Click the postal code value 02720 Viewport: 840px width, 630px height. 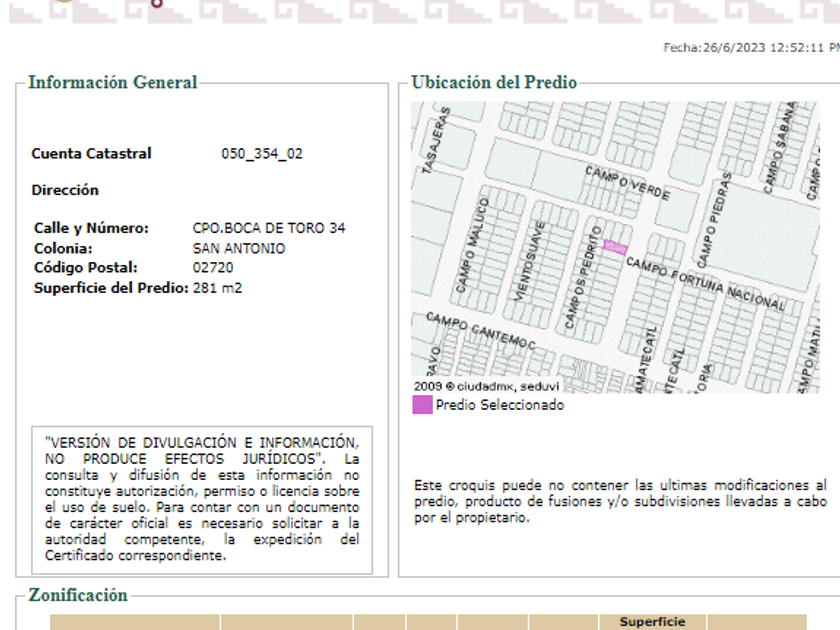pyautogui.click(x=213, y=267)
